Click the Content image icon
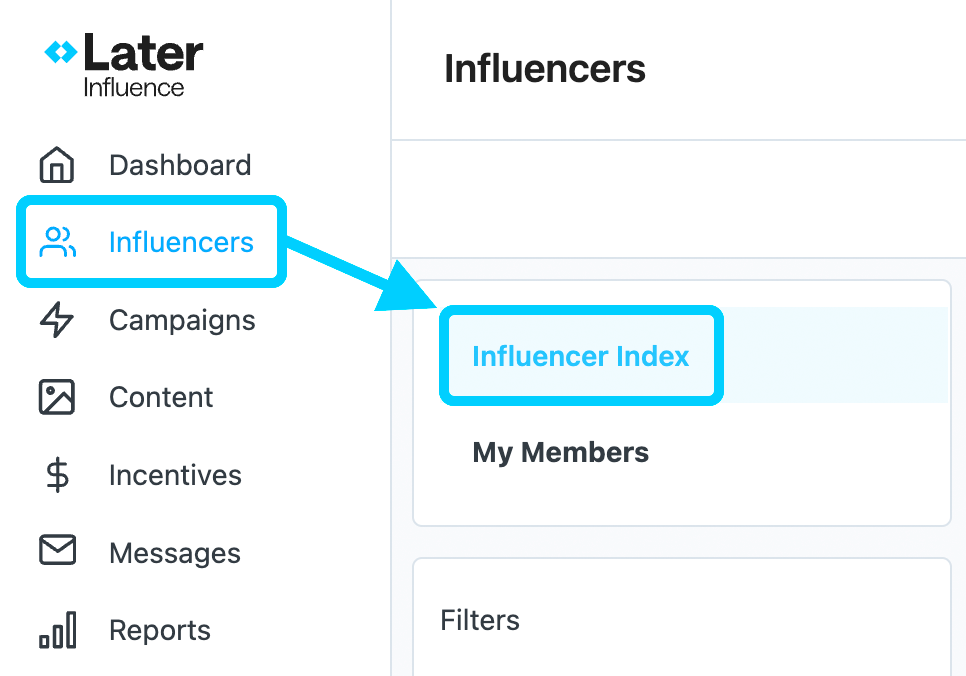Viewport: 966px width, 676px height. point(57,397)
